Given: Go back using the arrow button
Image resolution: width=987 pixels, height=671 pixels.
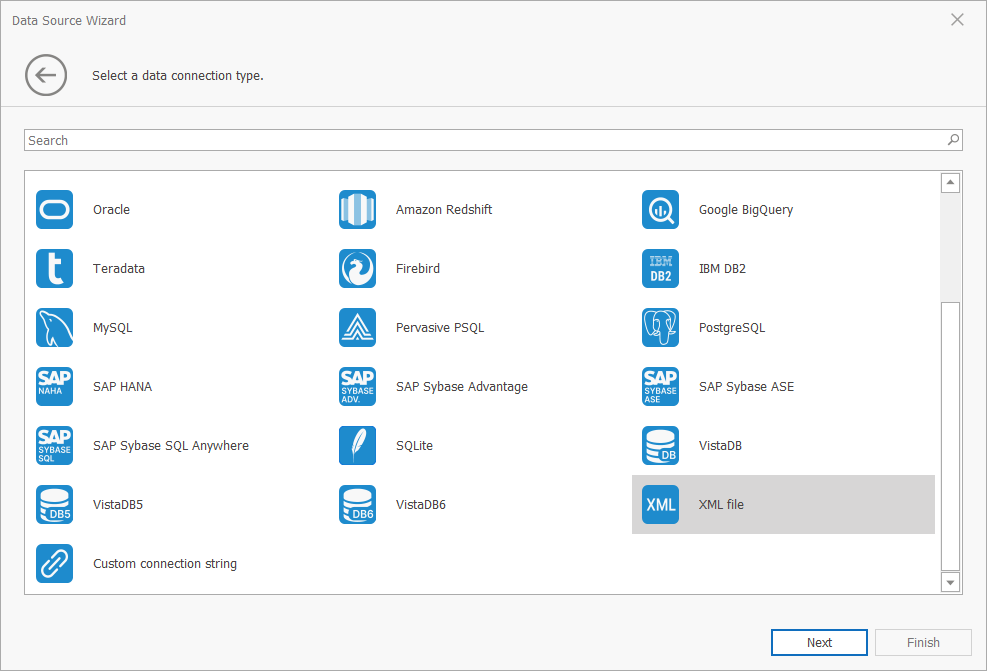Looking at the screenshot, I should 46,76.
